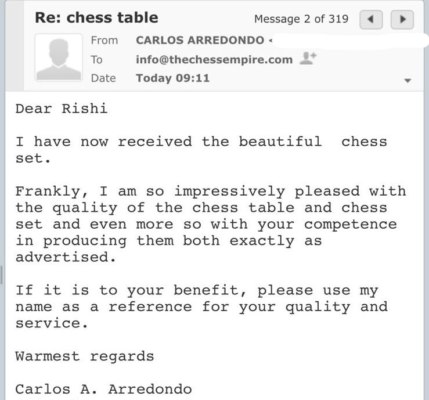Select the paragraph offering name as reference

pyautogui.click(x=201, y=307)
